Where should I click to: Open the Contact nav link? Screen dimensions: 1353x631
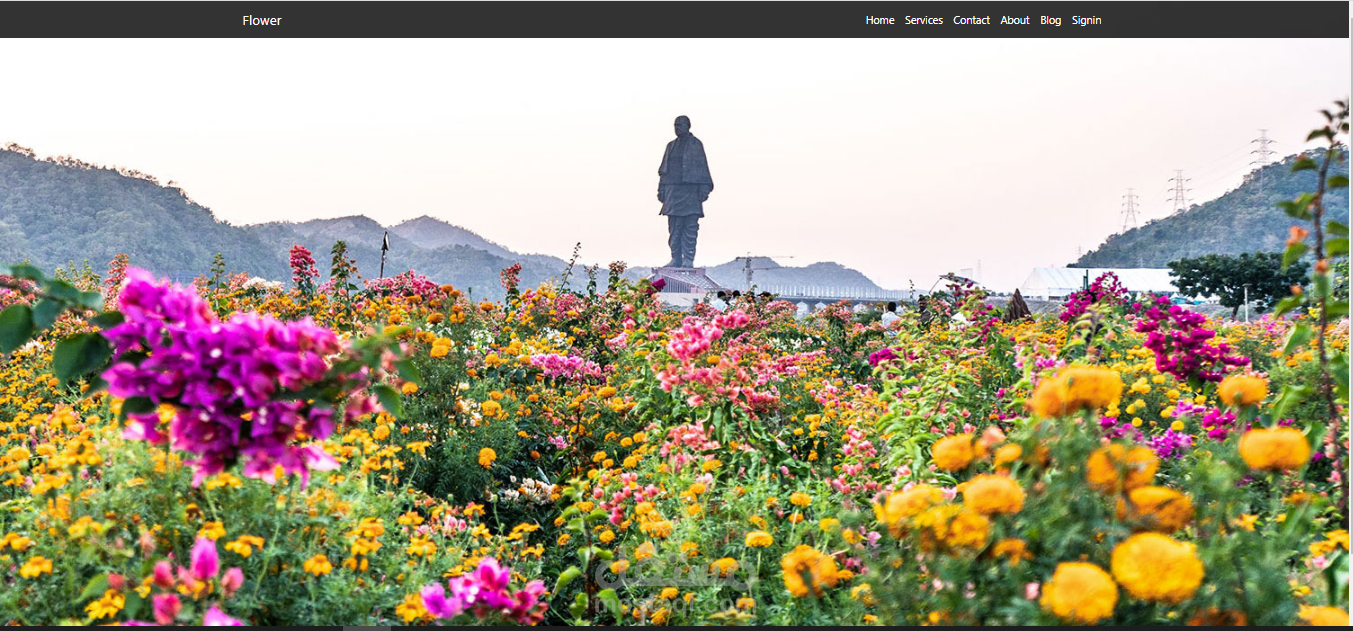coord(971,20)
